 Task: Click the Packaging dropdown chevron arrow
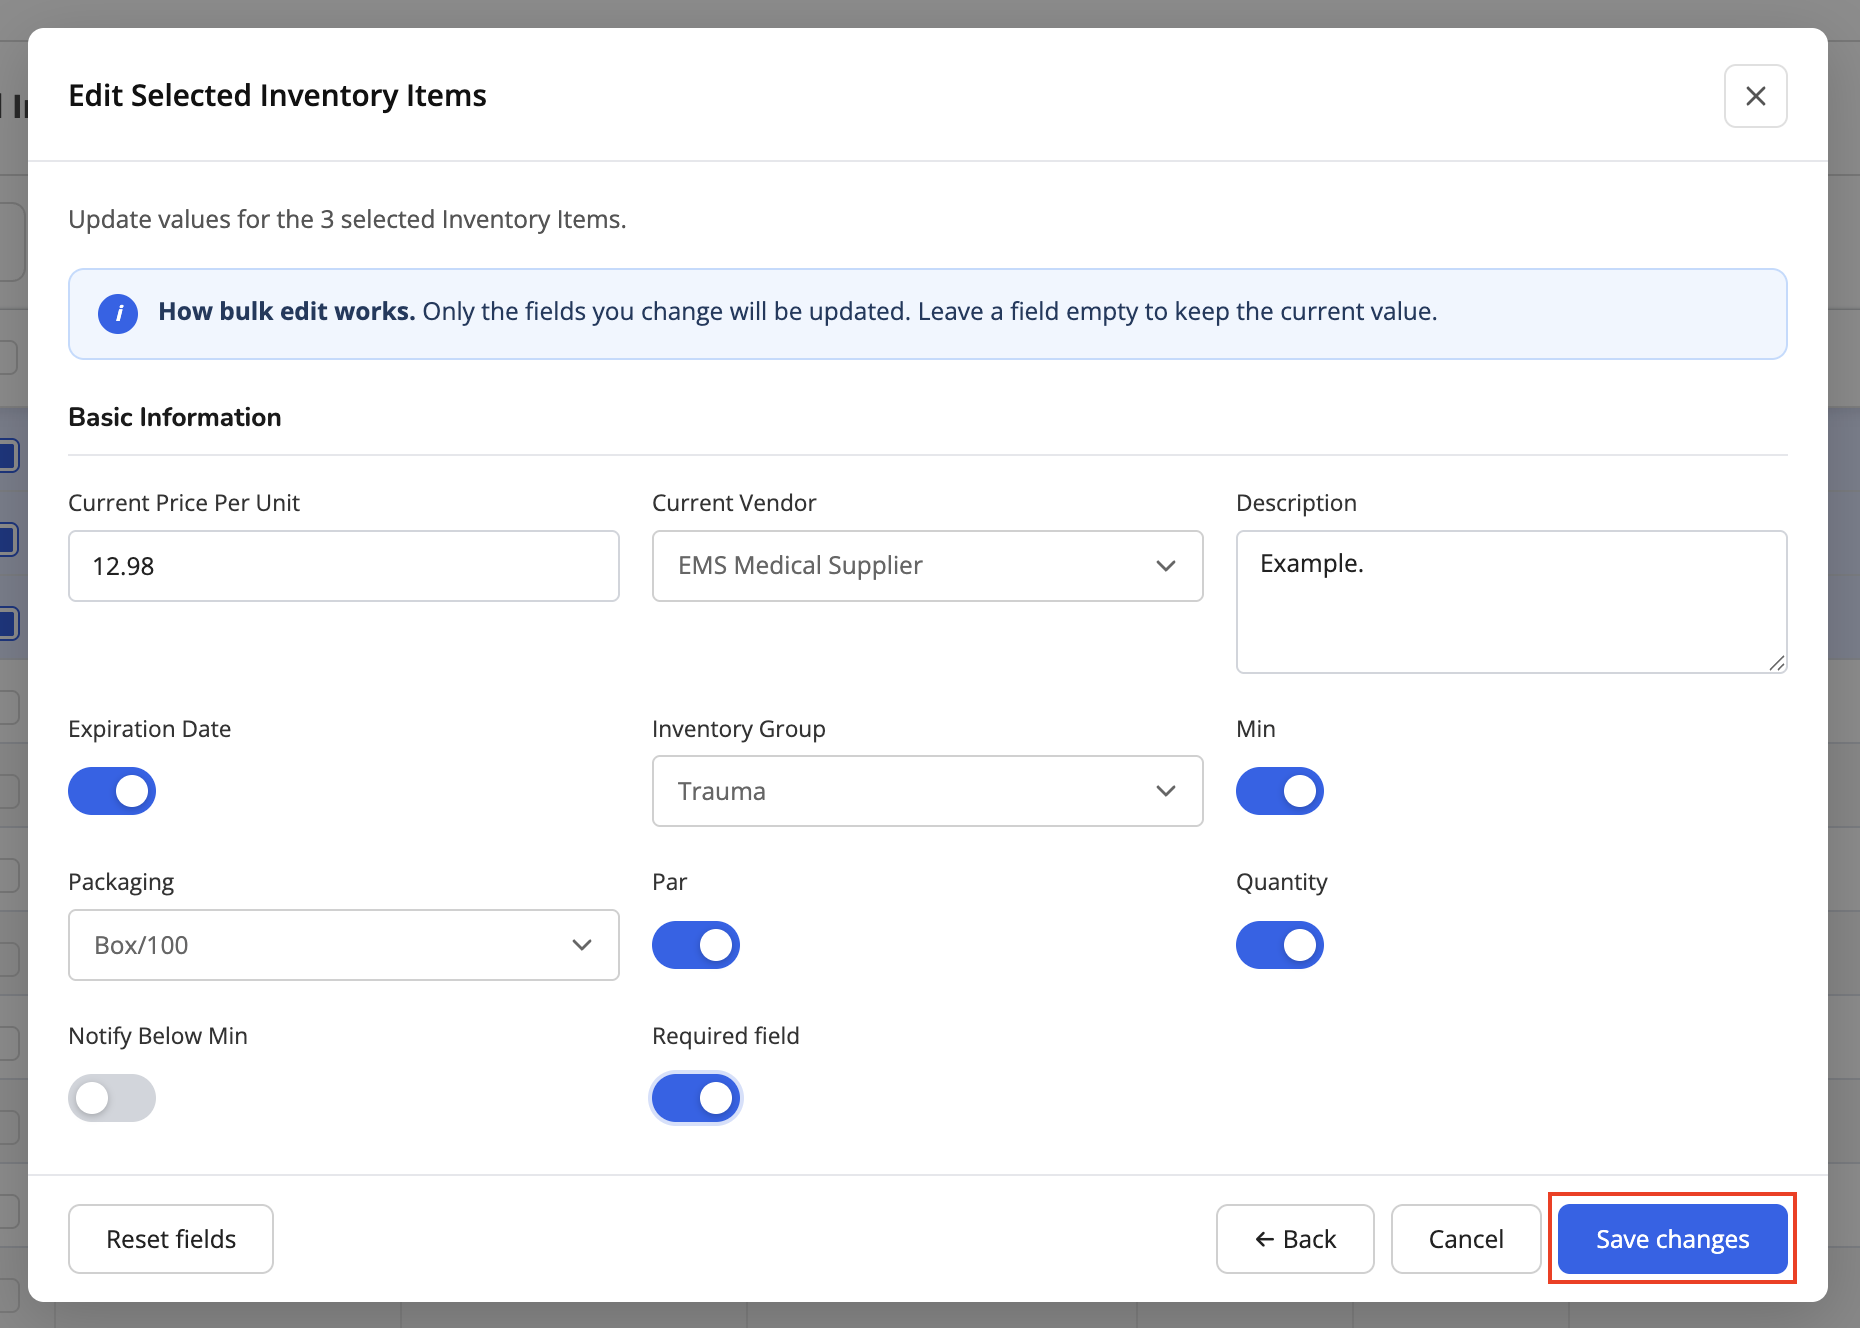[x=581, y=945]
